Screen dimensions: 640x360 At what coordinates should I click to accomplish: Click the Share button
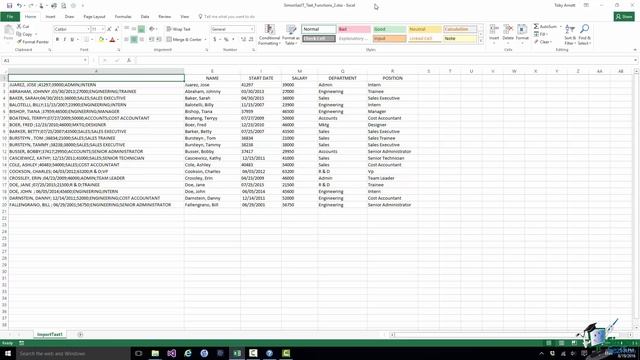click(624, 16)
